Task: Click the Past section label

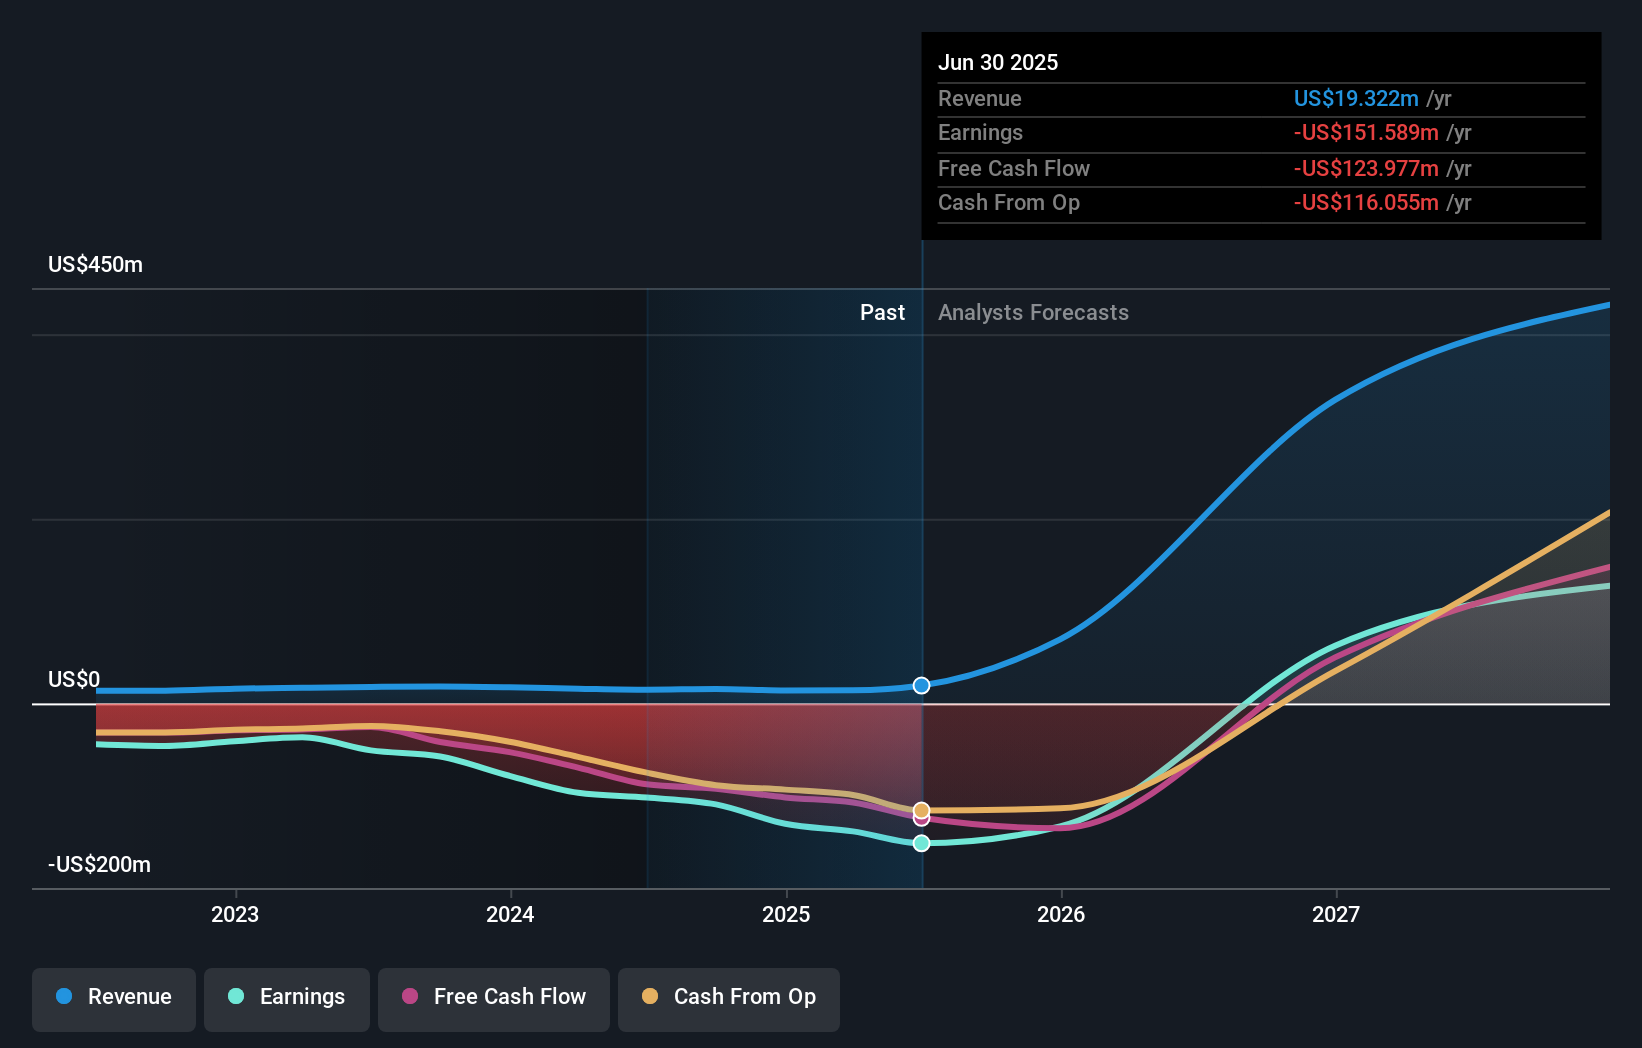Action: pos(882,313)
